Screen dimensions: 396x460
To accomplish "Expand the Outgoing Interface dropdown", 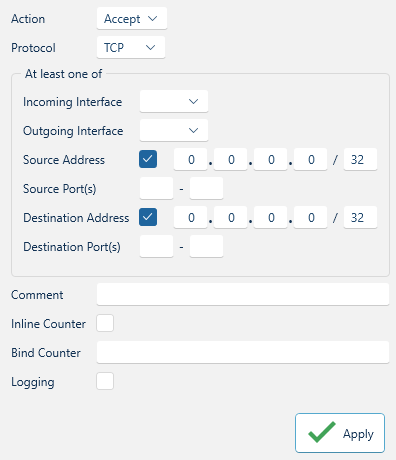I will coord(174,130).
